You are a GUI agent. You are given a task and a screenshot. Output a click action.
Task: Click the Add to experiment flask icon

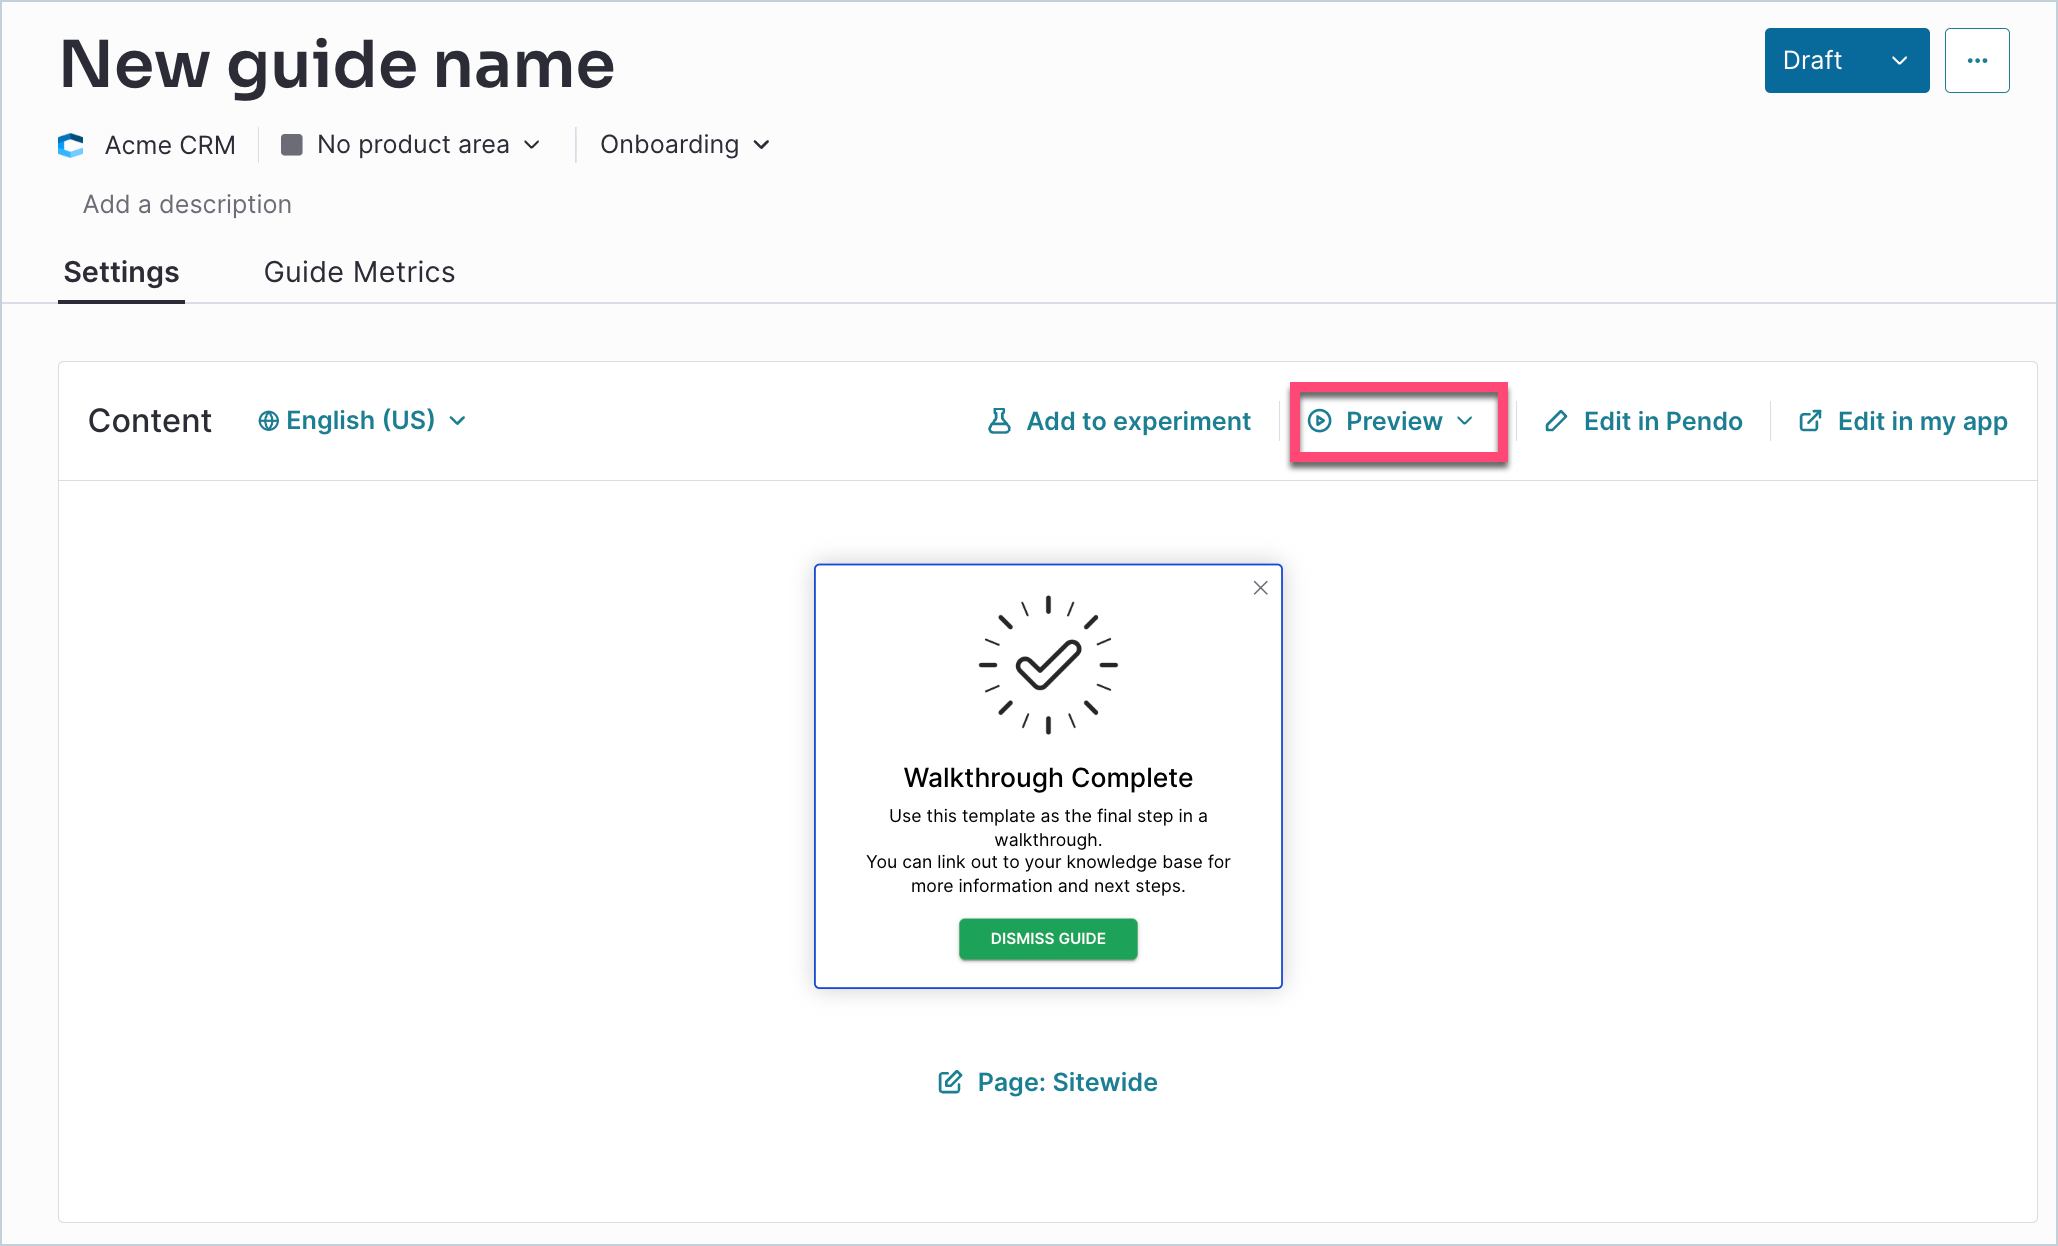pos(999,421)
